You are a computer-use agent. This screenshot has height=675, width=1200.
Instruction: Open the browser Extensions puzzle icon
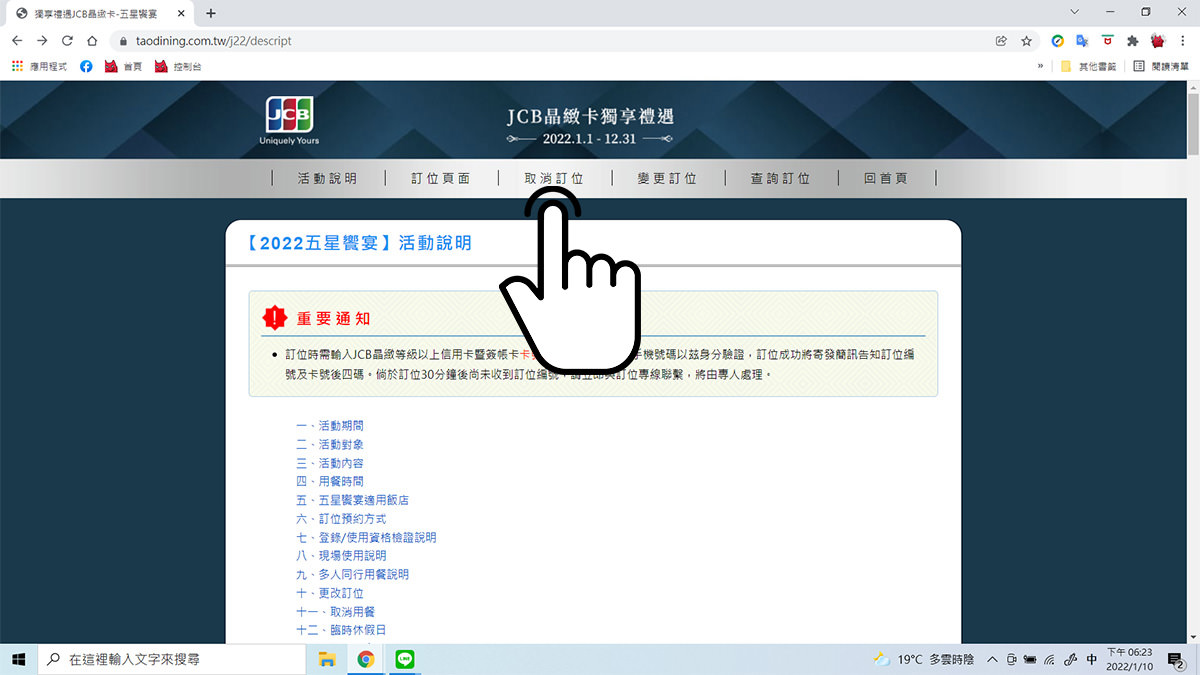(1132, 41)
